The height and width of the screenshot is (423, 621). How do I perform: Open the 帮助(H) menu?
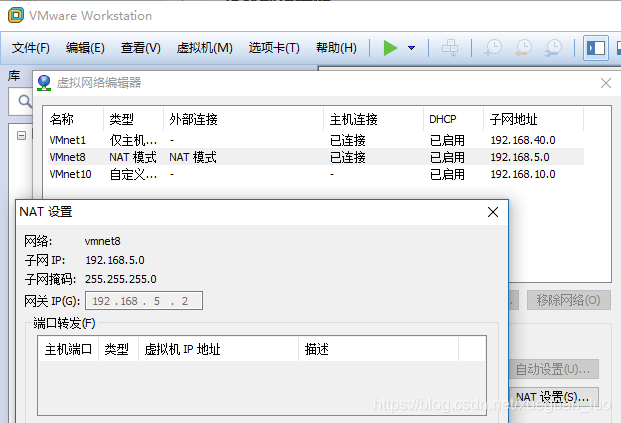(x=336, y=48)
